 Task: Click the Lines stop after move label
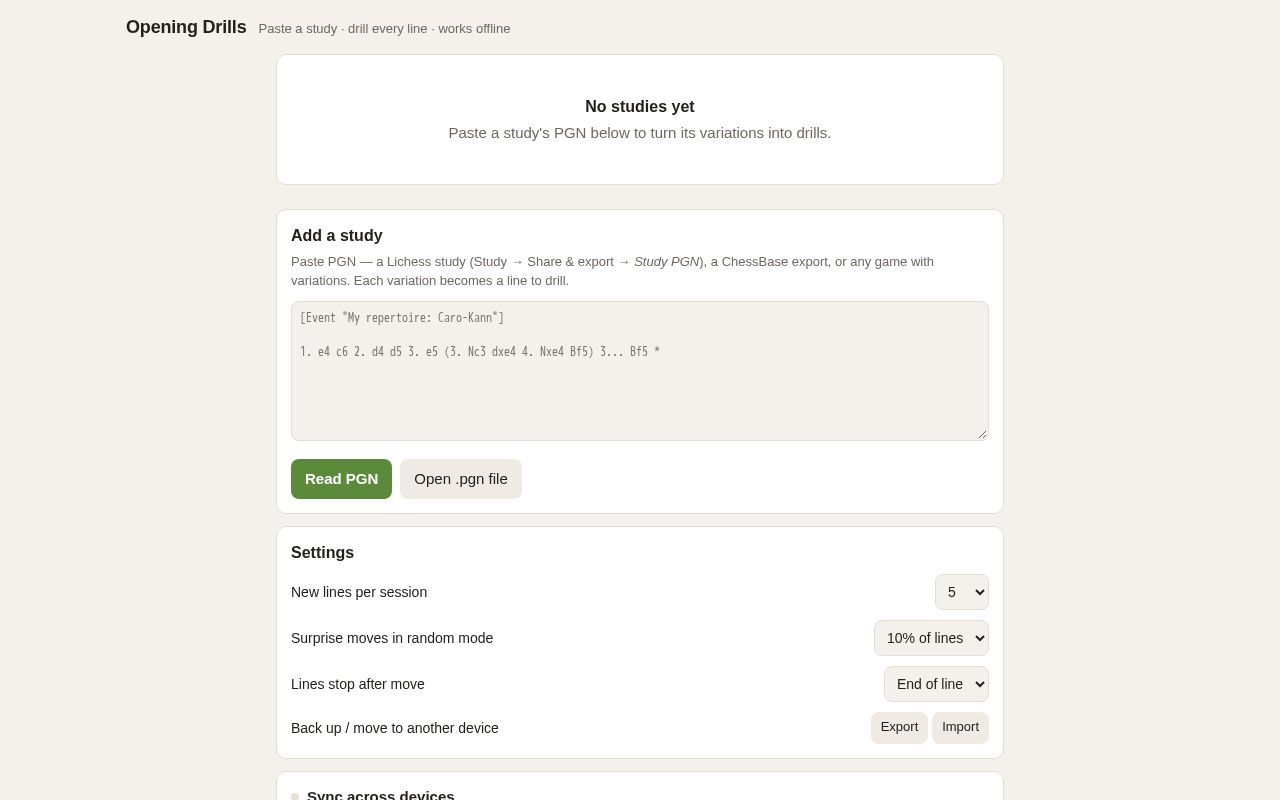358,684
